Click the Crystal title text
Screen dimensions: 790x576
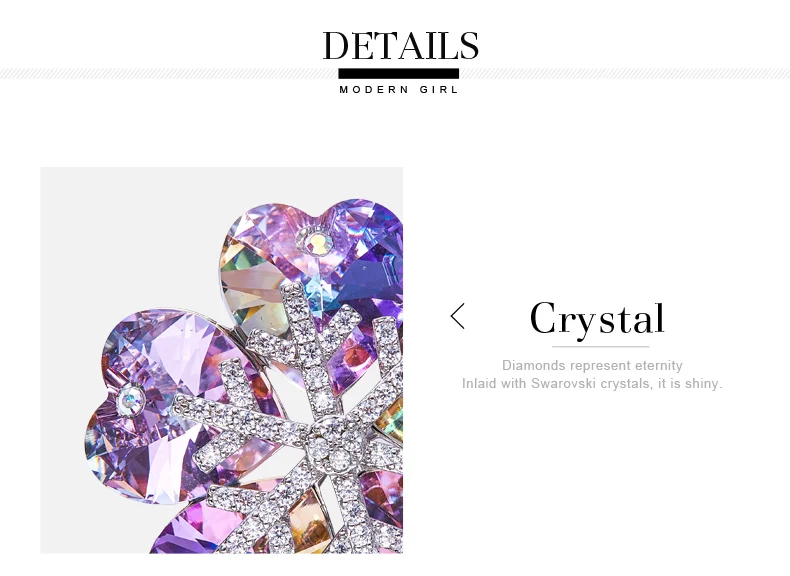[x=598, y=318]
